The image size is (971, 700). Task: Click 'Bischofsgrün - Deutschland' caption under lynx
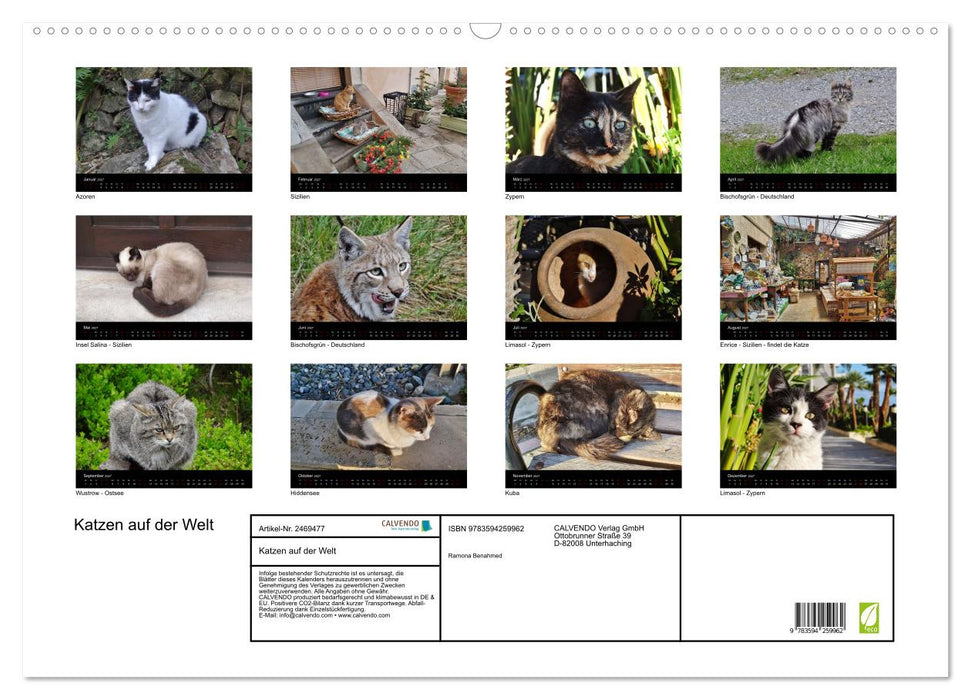coord(328,344)
